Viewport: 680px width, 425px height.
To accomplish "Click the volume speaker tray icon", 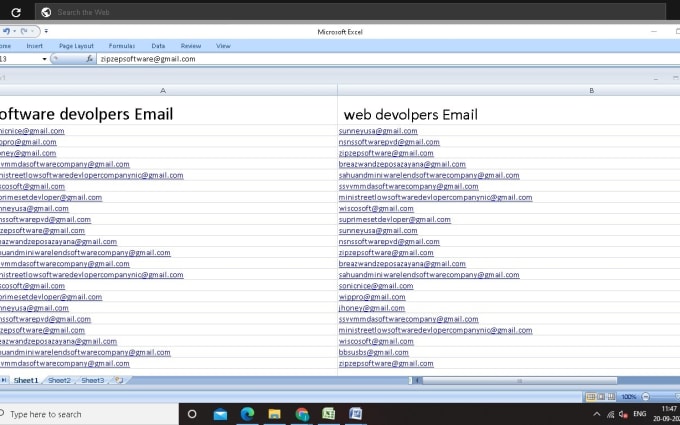I will click(624, 414).
